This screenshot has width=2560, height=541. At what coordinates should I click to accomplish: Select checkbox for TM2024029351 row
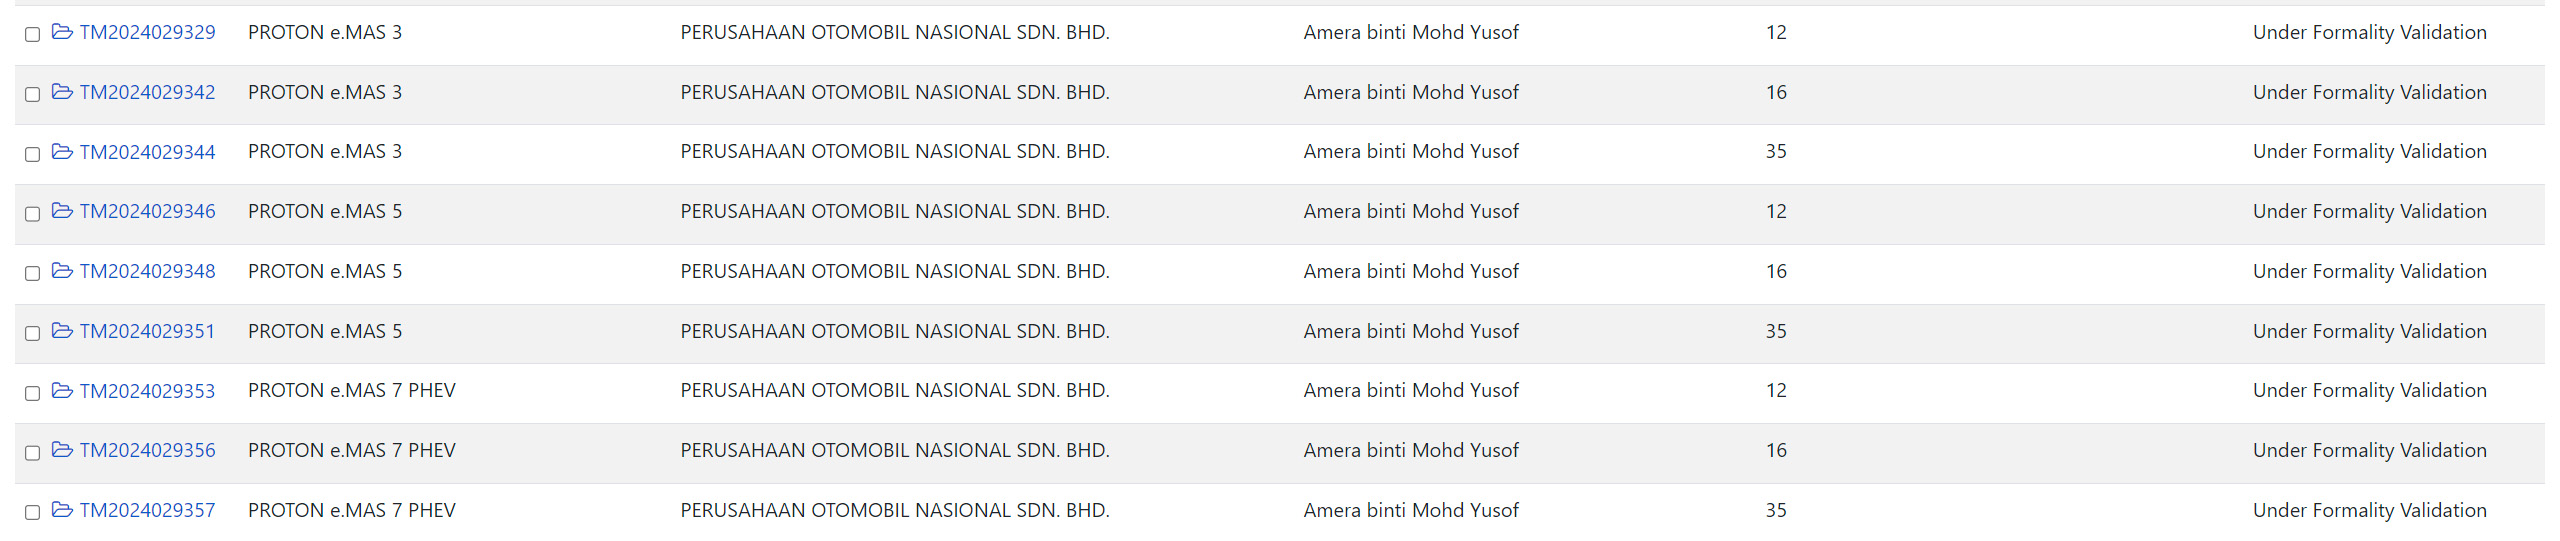[32, 334]
